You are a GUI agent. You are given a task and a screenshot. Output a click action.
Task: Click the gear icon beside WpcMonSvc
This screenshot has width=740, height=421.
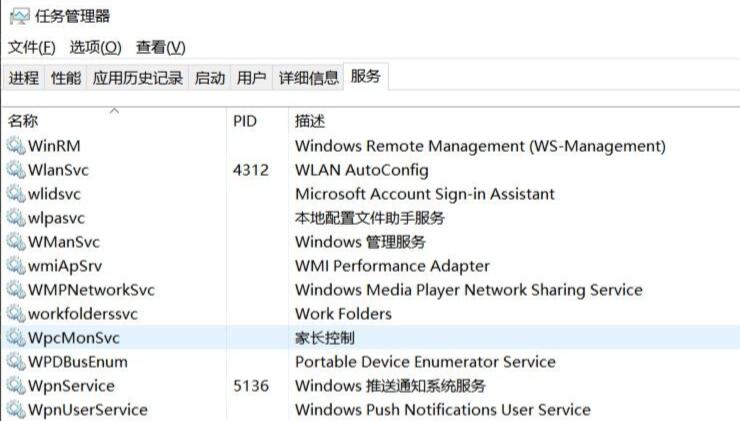(15, 338)
